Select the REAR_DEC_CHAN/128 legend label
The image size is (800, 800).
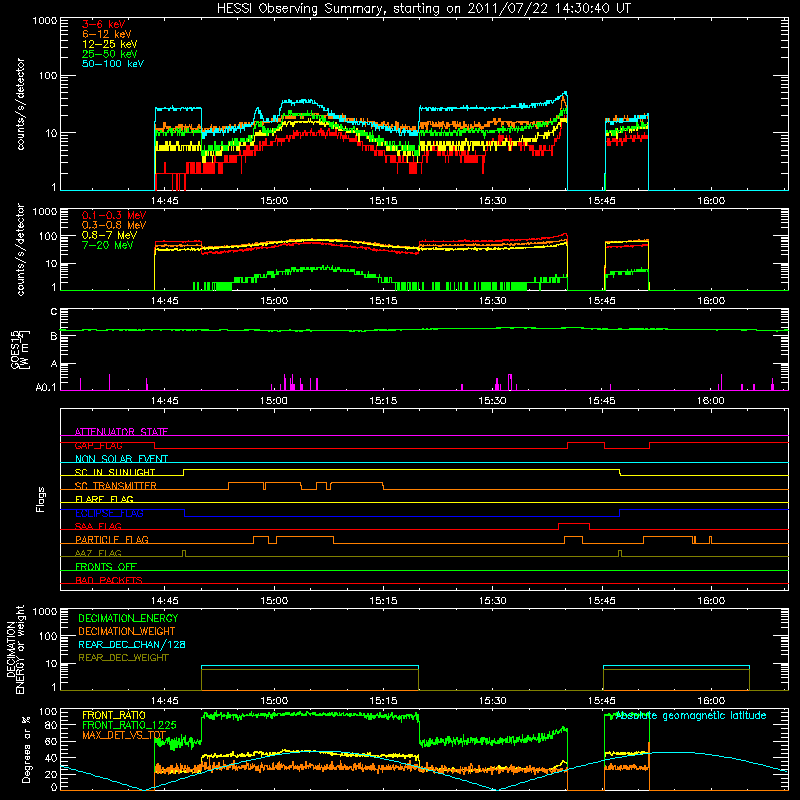(x=132, y=645)
